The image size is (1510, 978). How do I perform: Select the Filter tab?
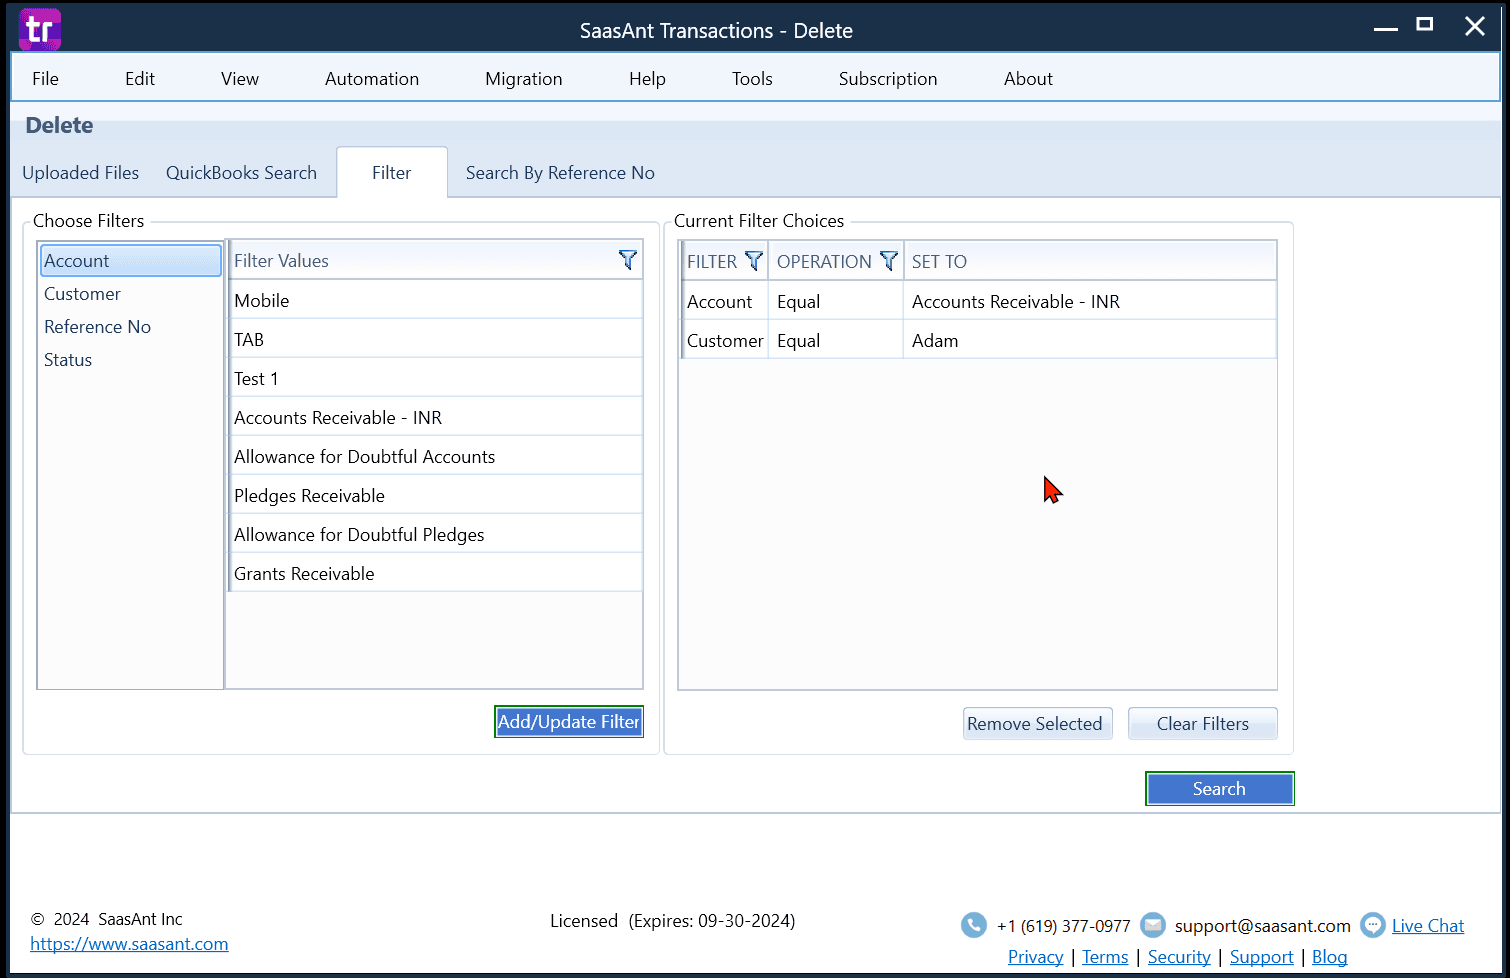tap(392, 172)
